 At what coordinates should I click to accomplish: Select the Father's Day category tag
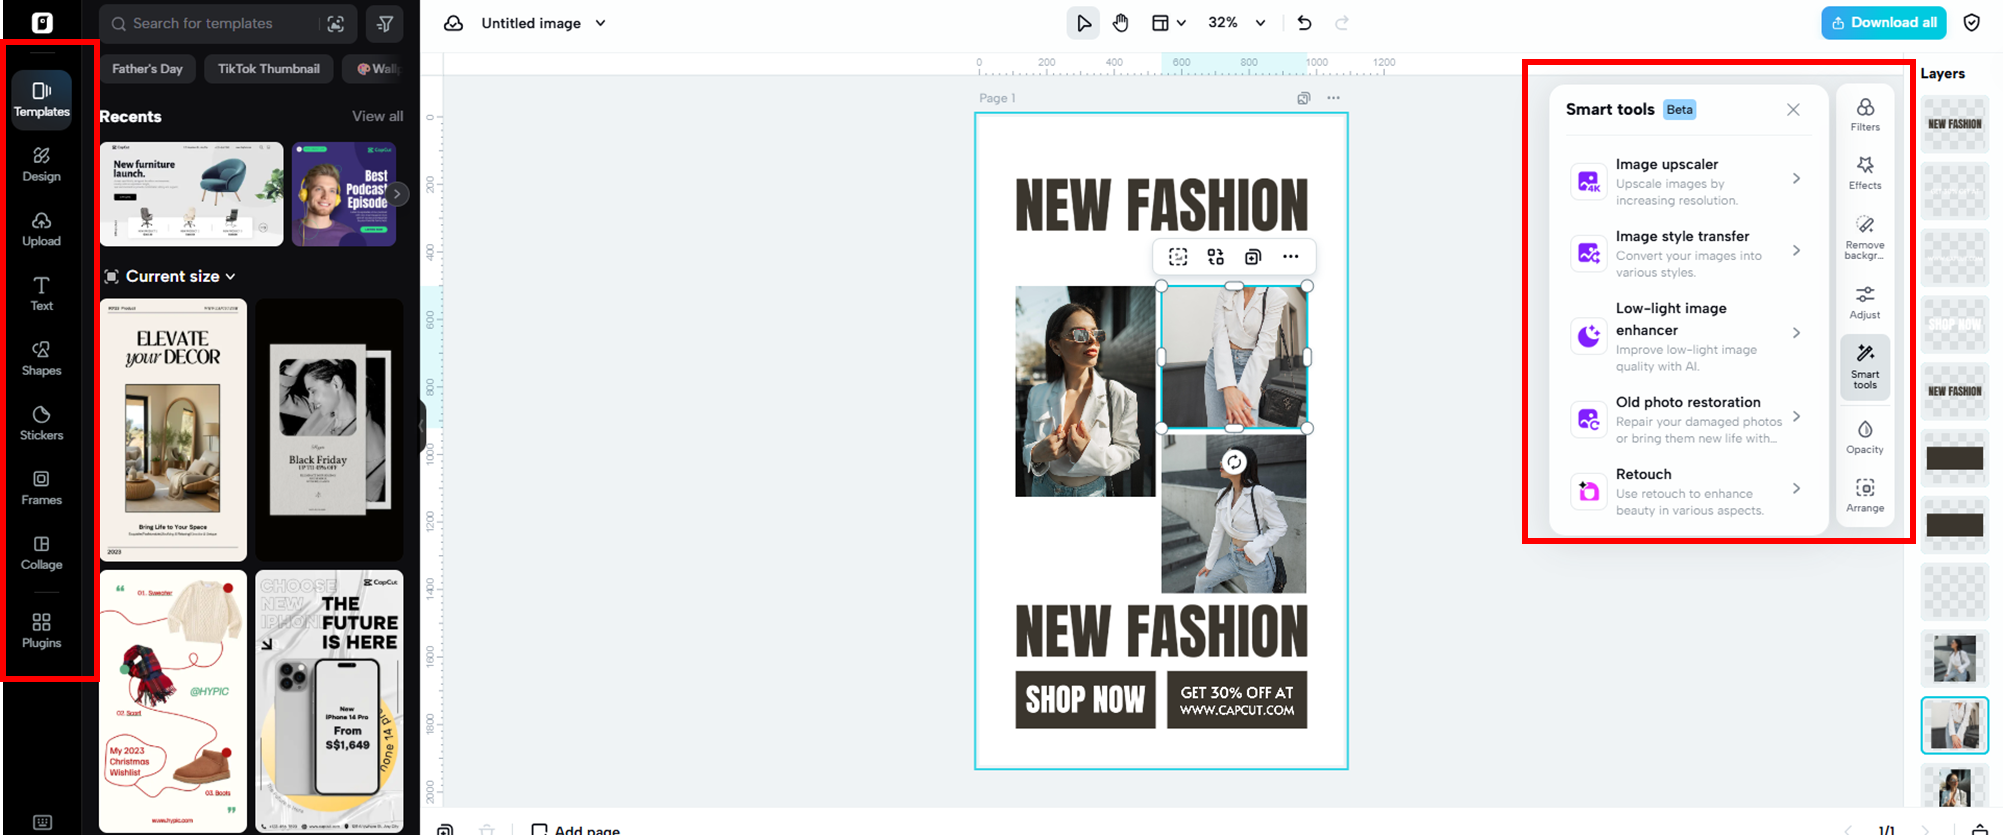(147, 69)
